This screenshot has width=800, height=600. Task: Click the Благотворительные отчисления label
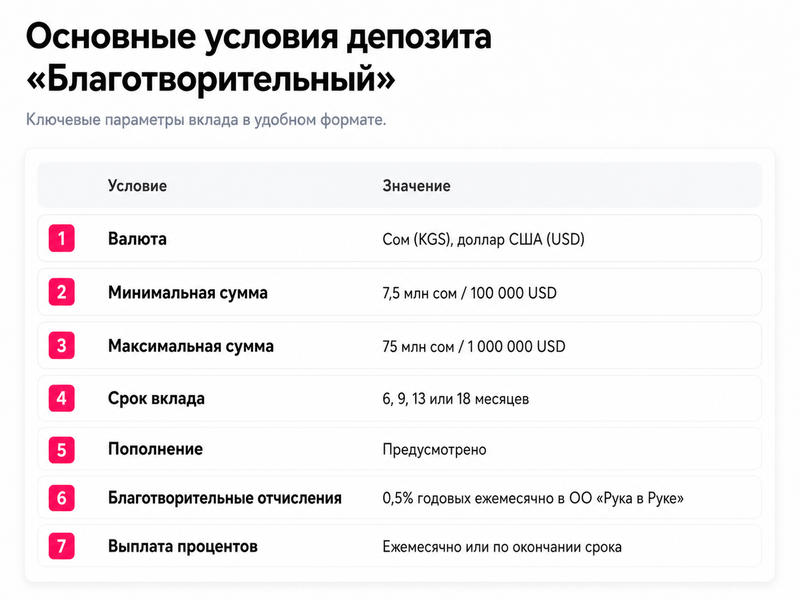pos(224,498)
